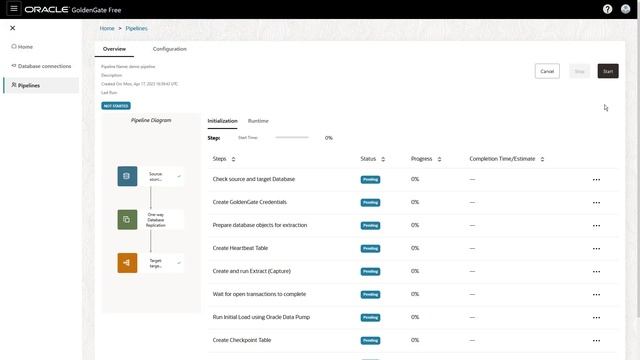This screenshot has width=640, height=360.
Task: Click the Home breadcrumb link
Action: (x=107, y=29)
